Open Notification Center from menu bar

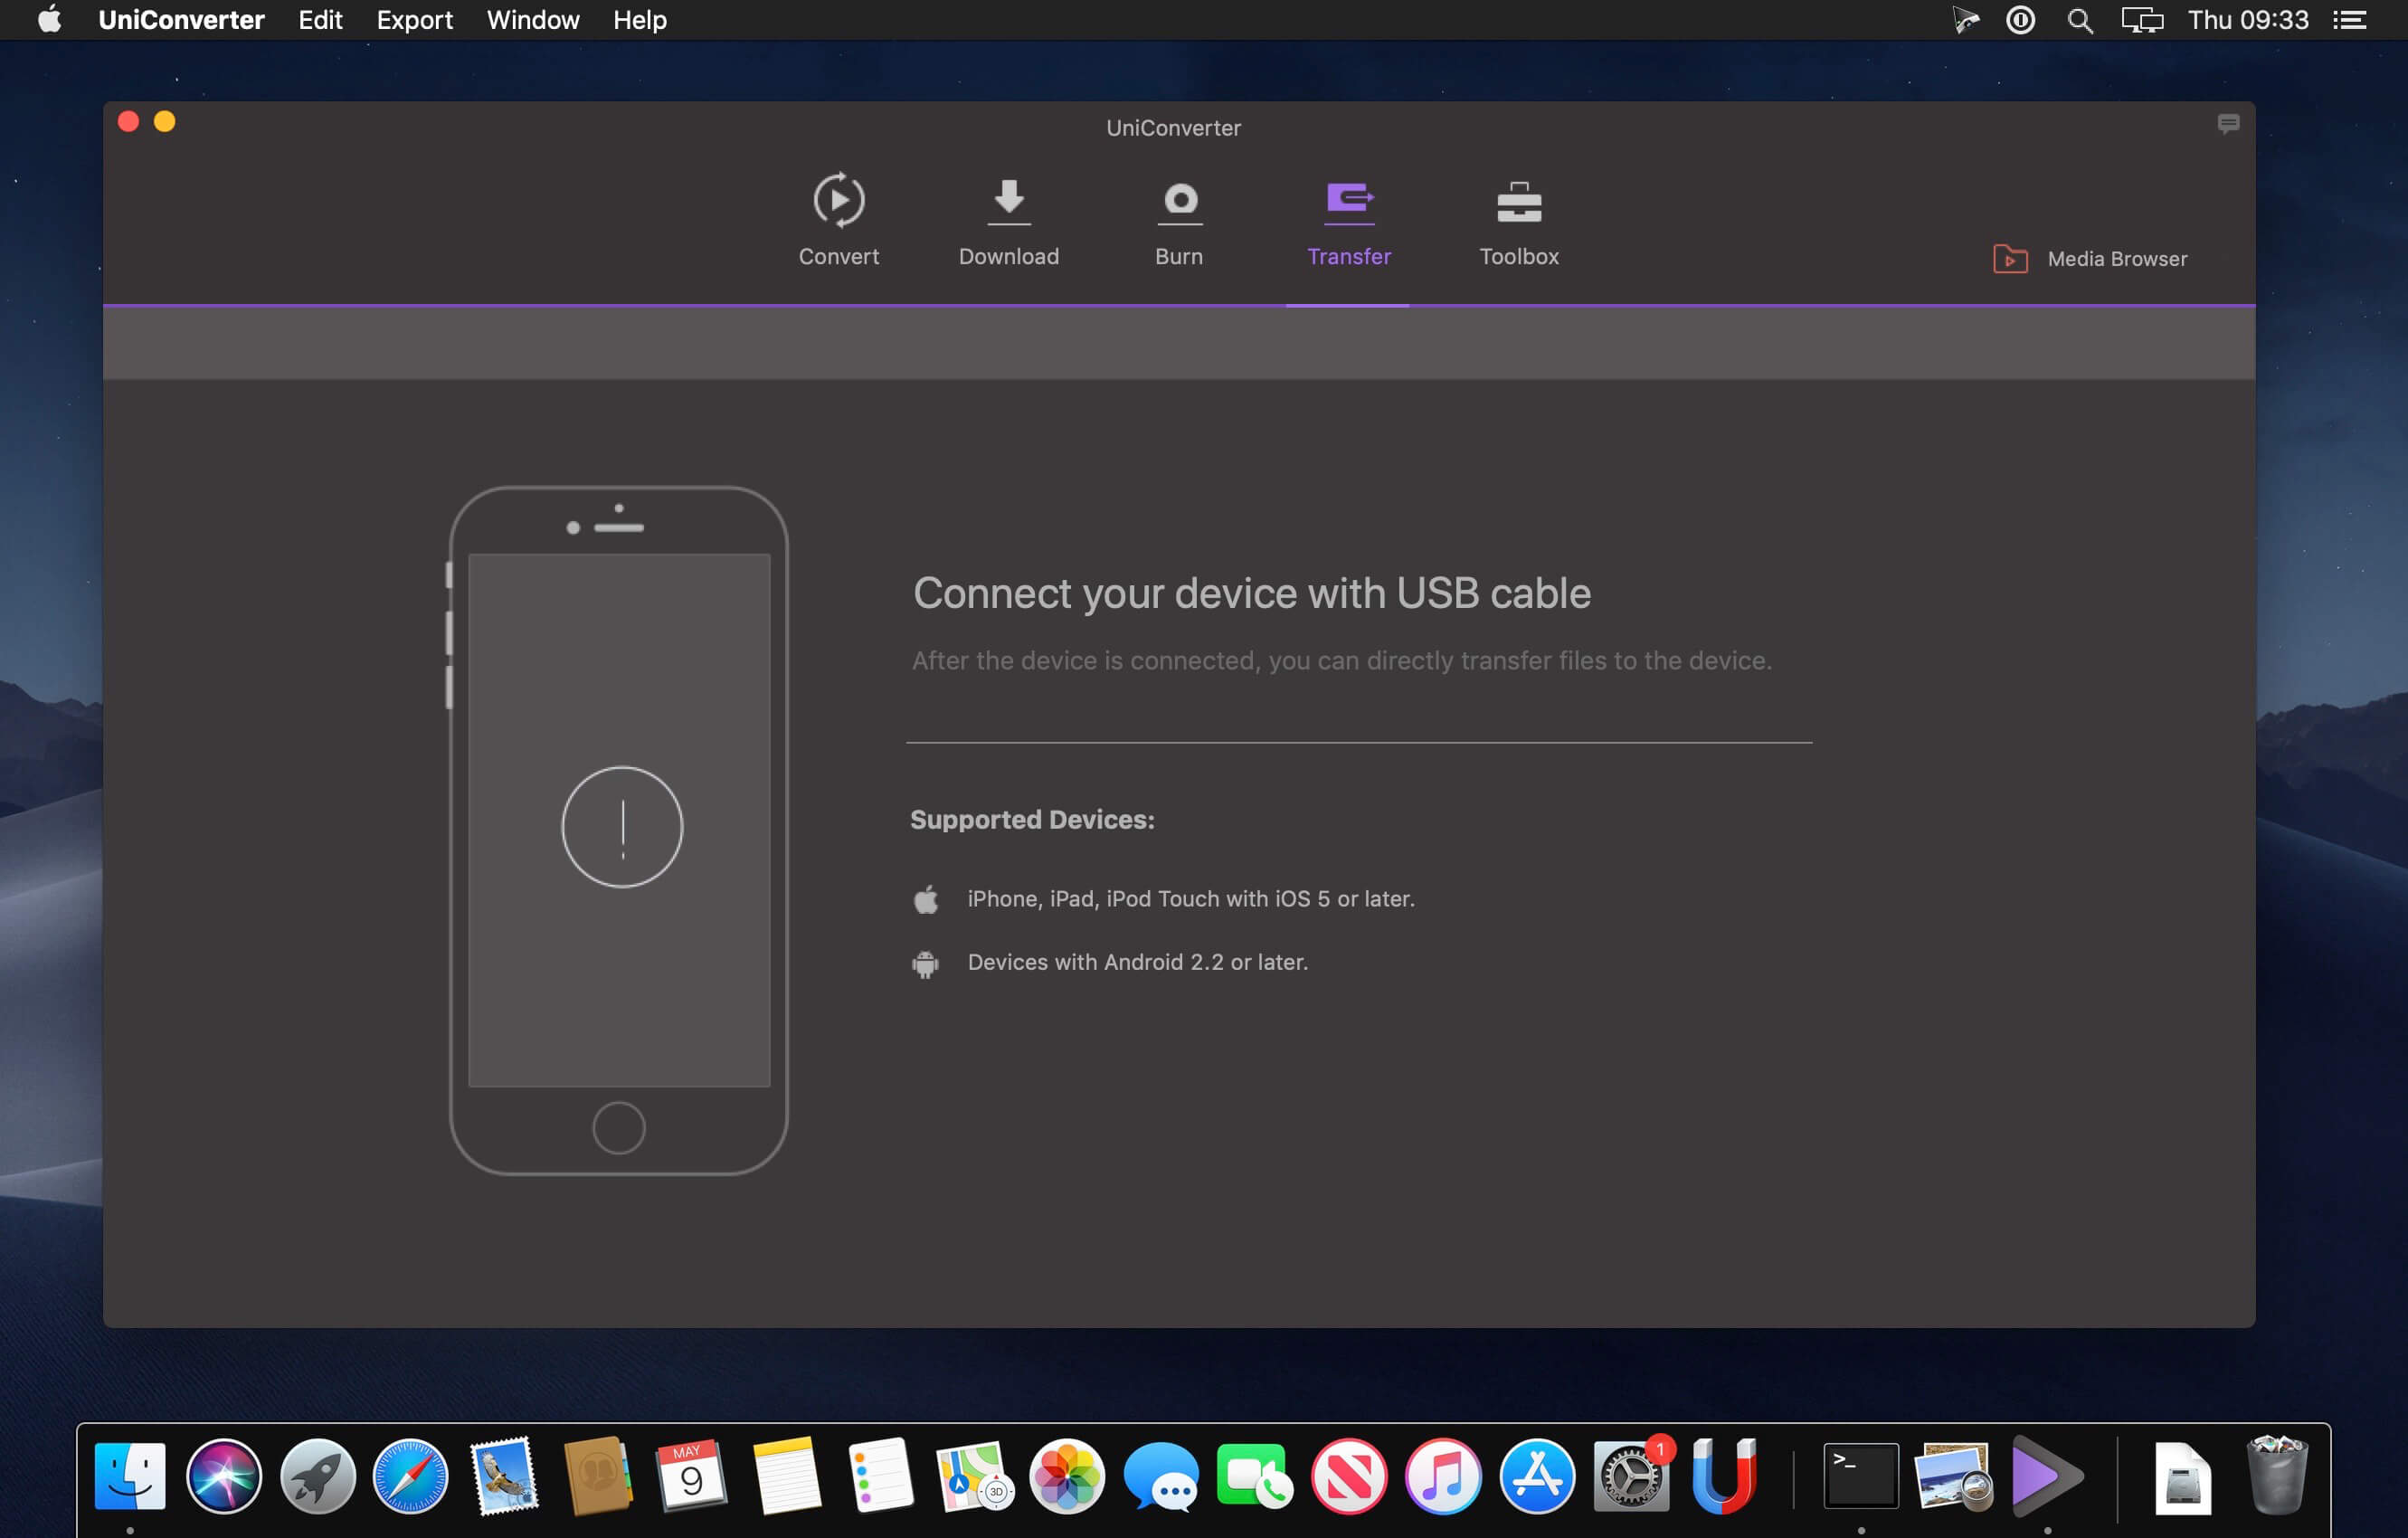click(2349, 20)
